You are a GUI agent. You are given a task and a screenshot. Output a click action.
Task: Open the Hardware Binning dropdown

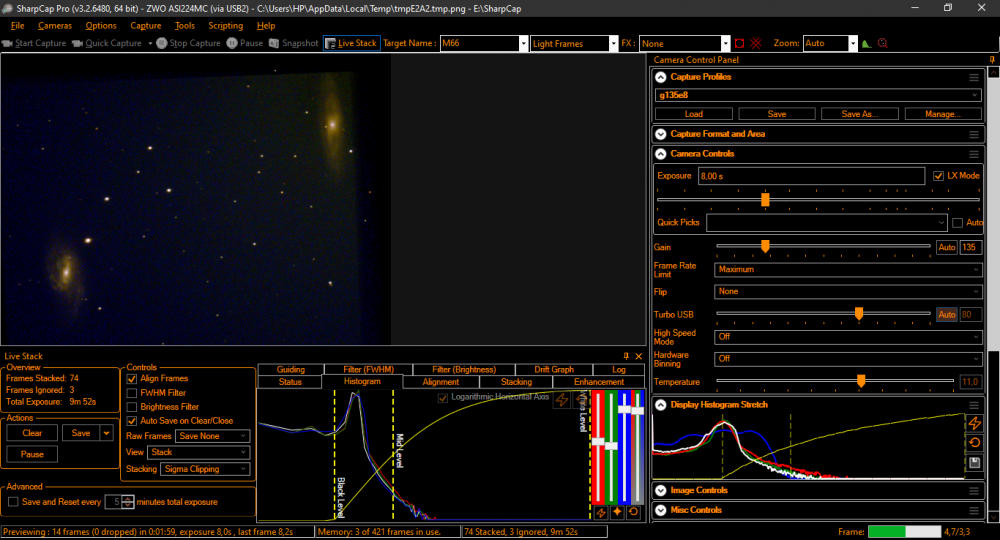pyautogui.click(x=848, y=359)
